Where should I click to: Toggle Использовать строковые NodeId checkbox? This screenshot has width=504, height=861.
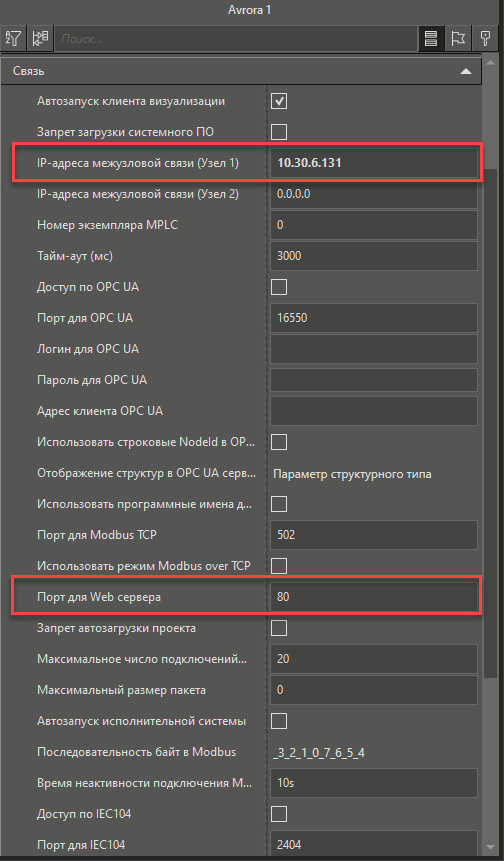pos(279,442)
